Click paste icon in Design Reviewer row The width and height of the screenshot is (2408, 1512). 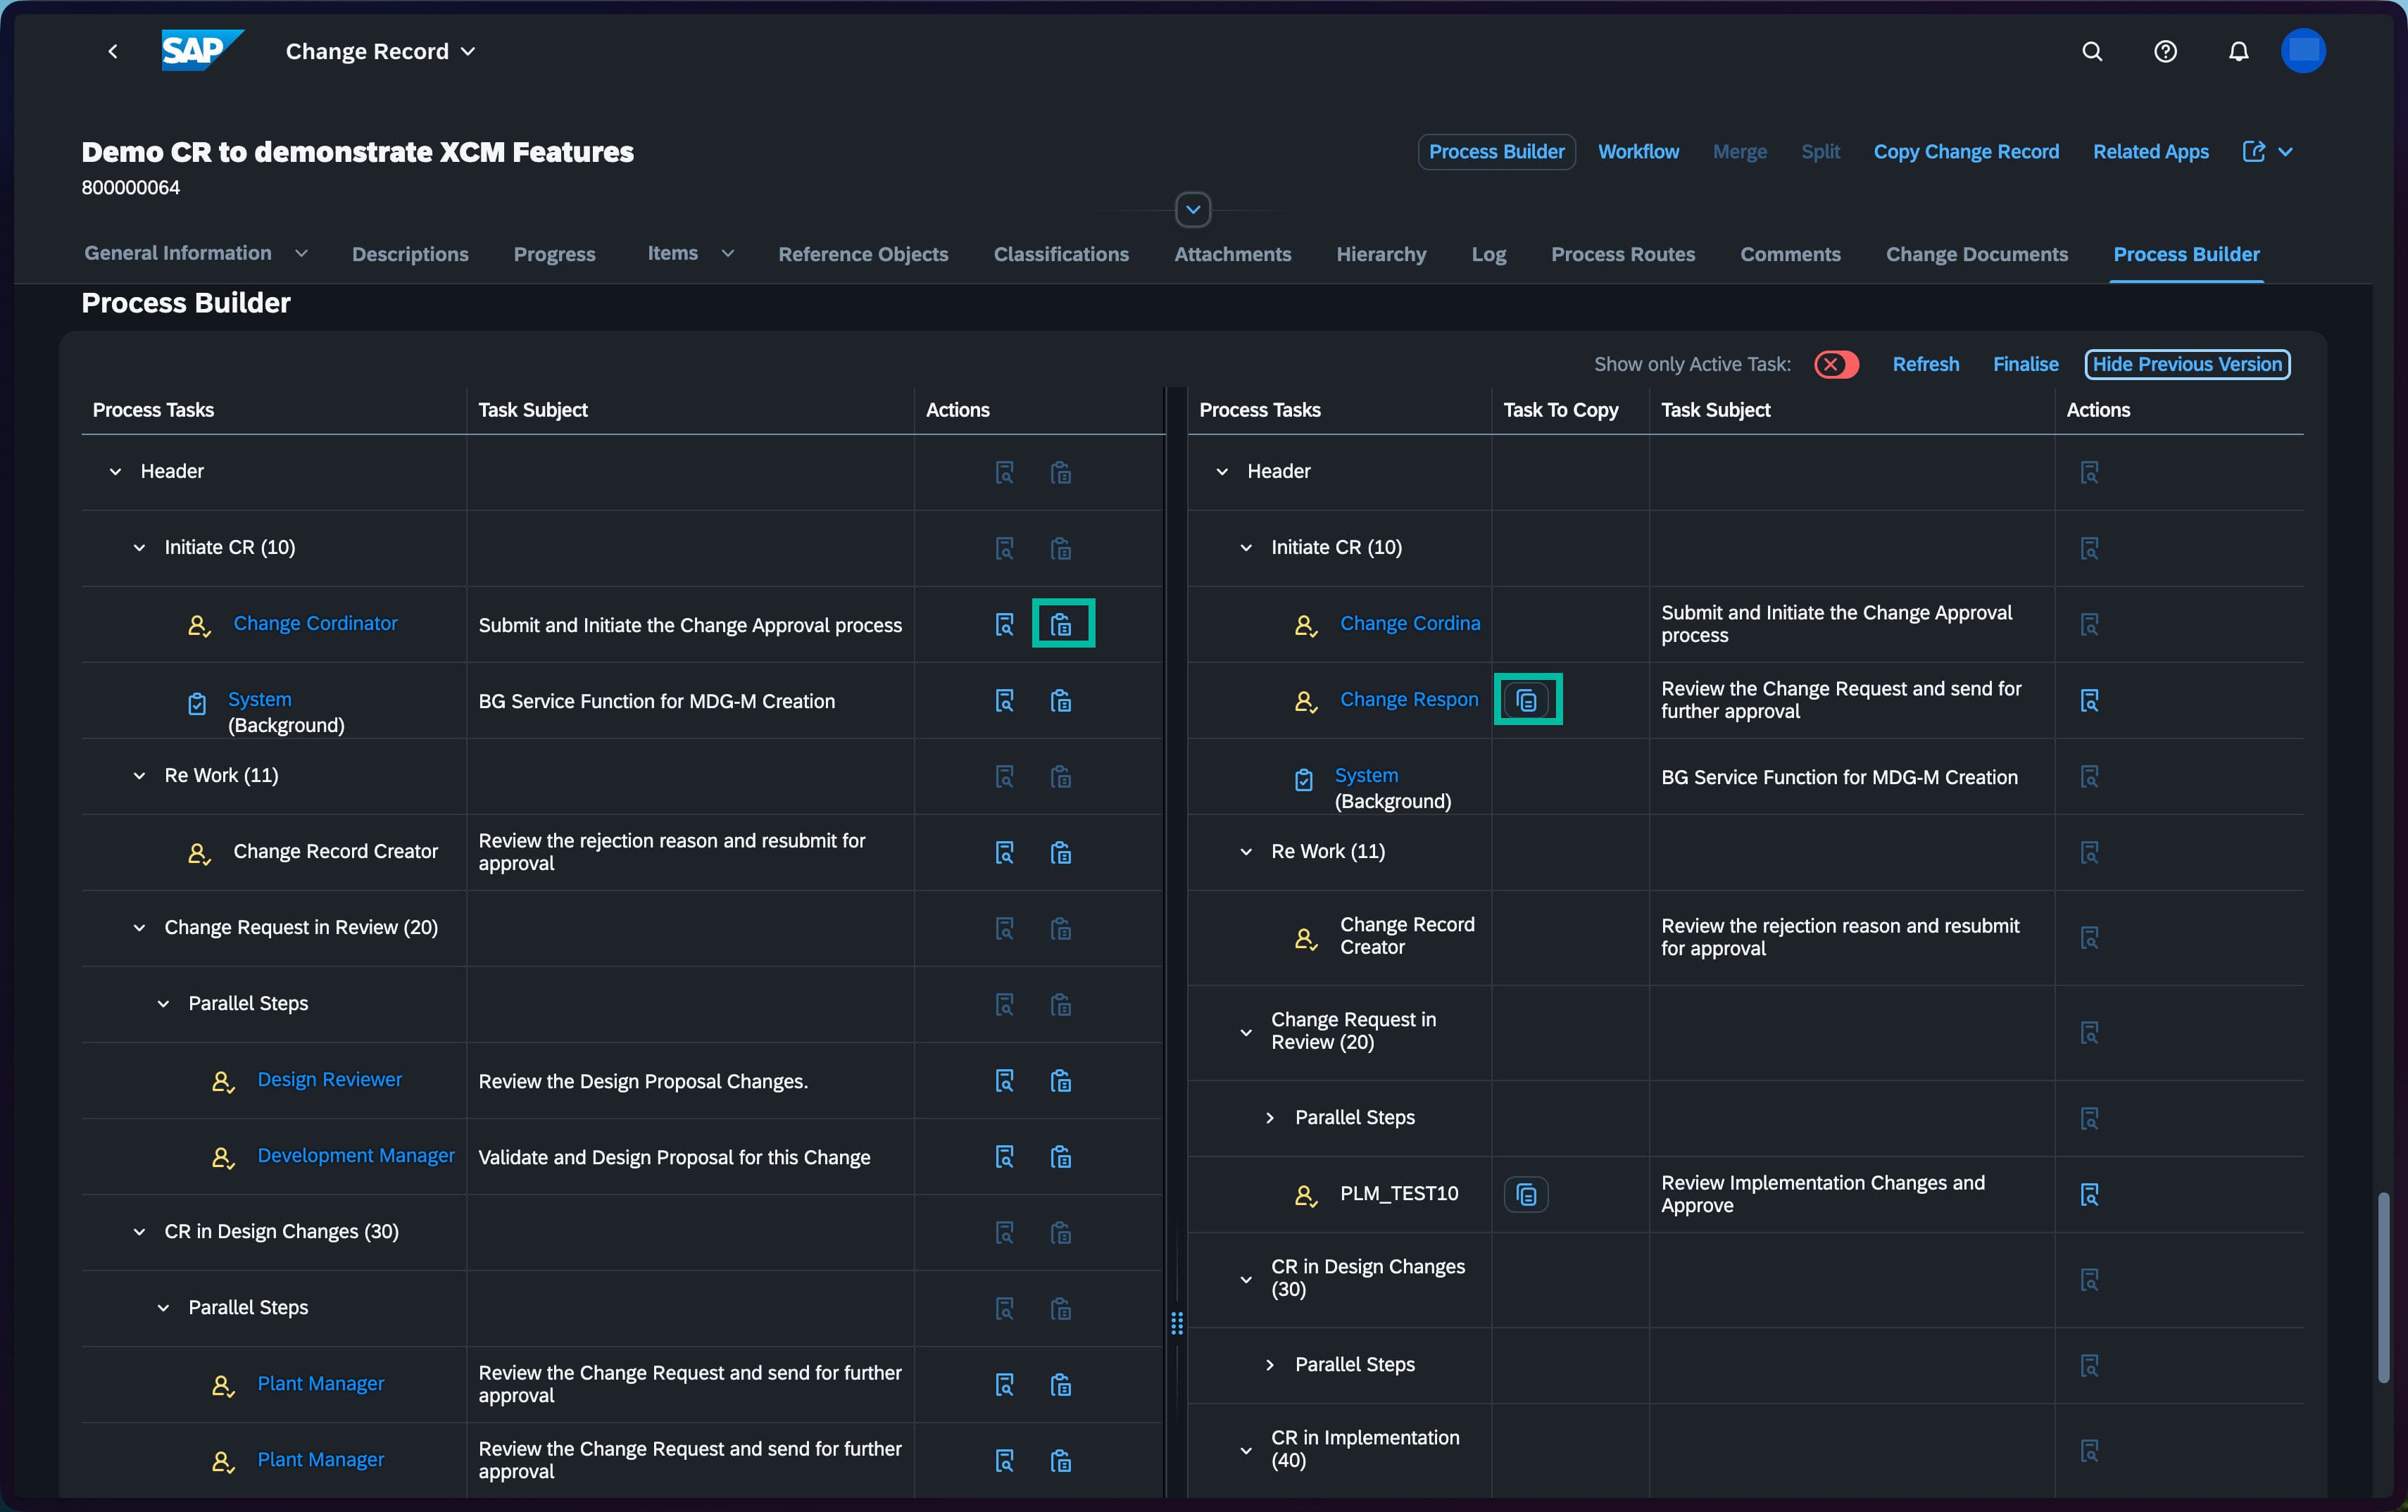coord(1061,1080)
